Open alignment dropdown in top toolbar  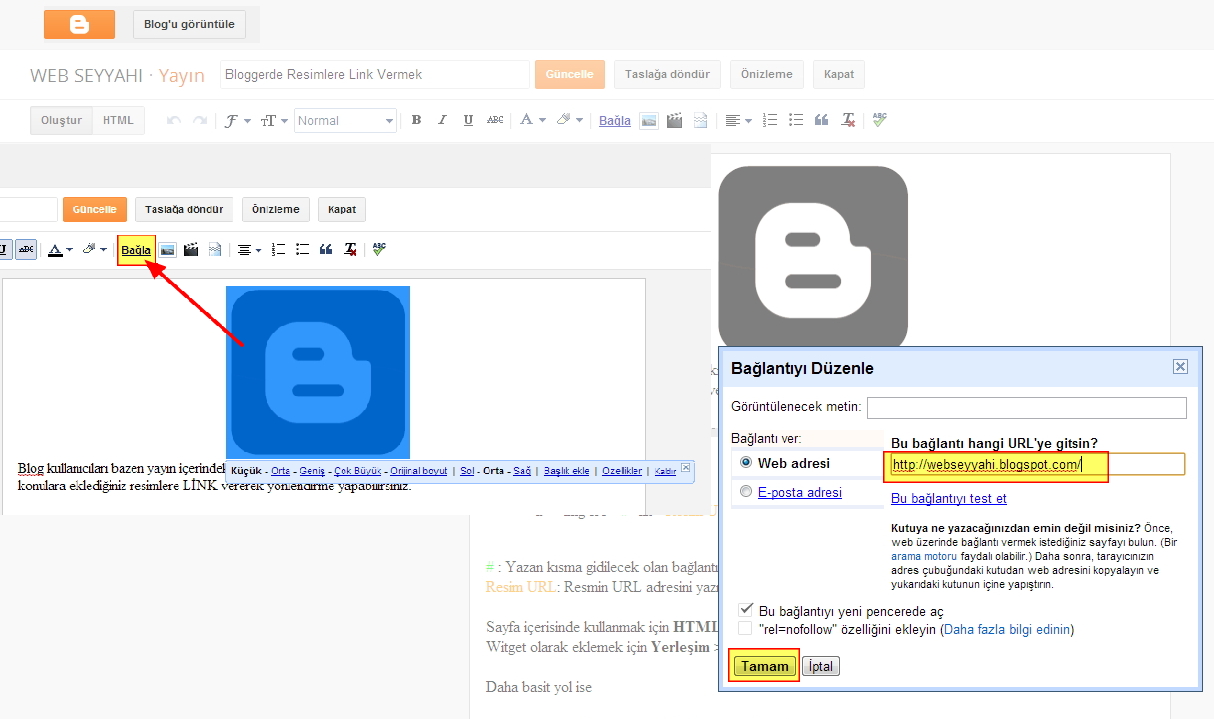tap(739, 120)
